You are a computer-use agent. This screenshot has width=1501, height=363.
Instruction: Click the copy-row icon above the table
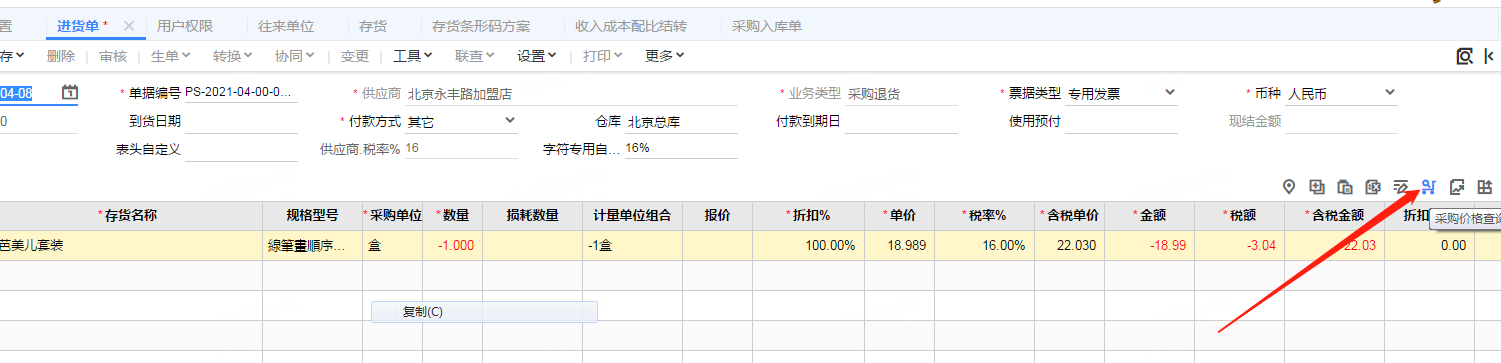1345,186
